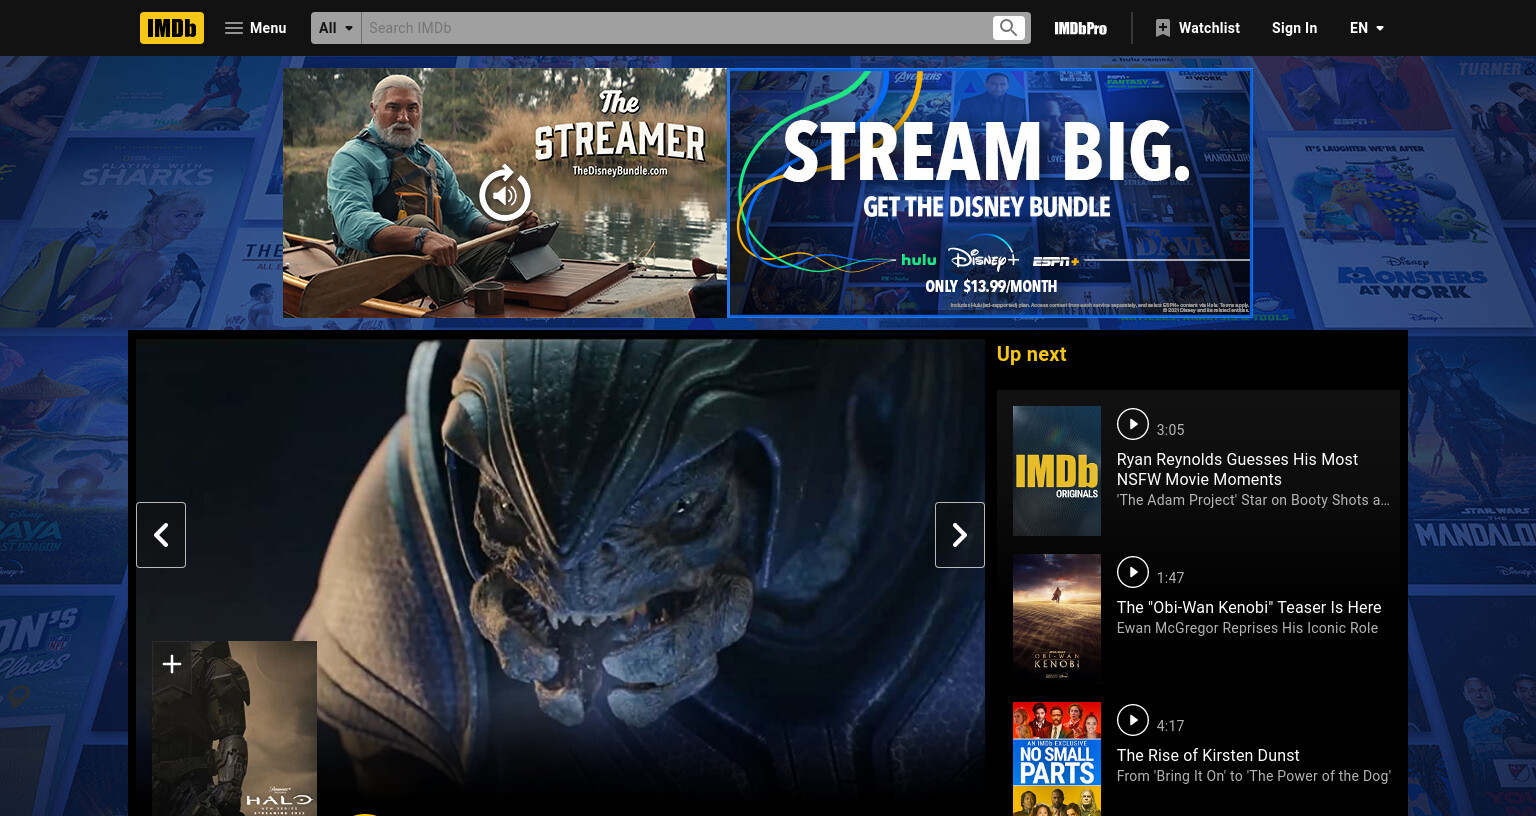Focus the Search IMDb field
The width and height of the screenshot is (1536, 816).
tap(676, 28)
